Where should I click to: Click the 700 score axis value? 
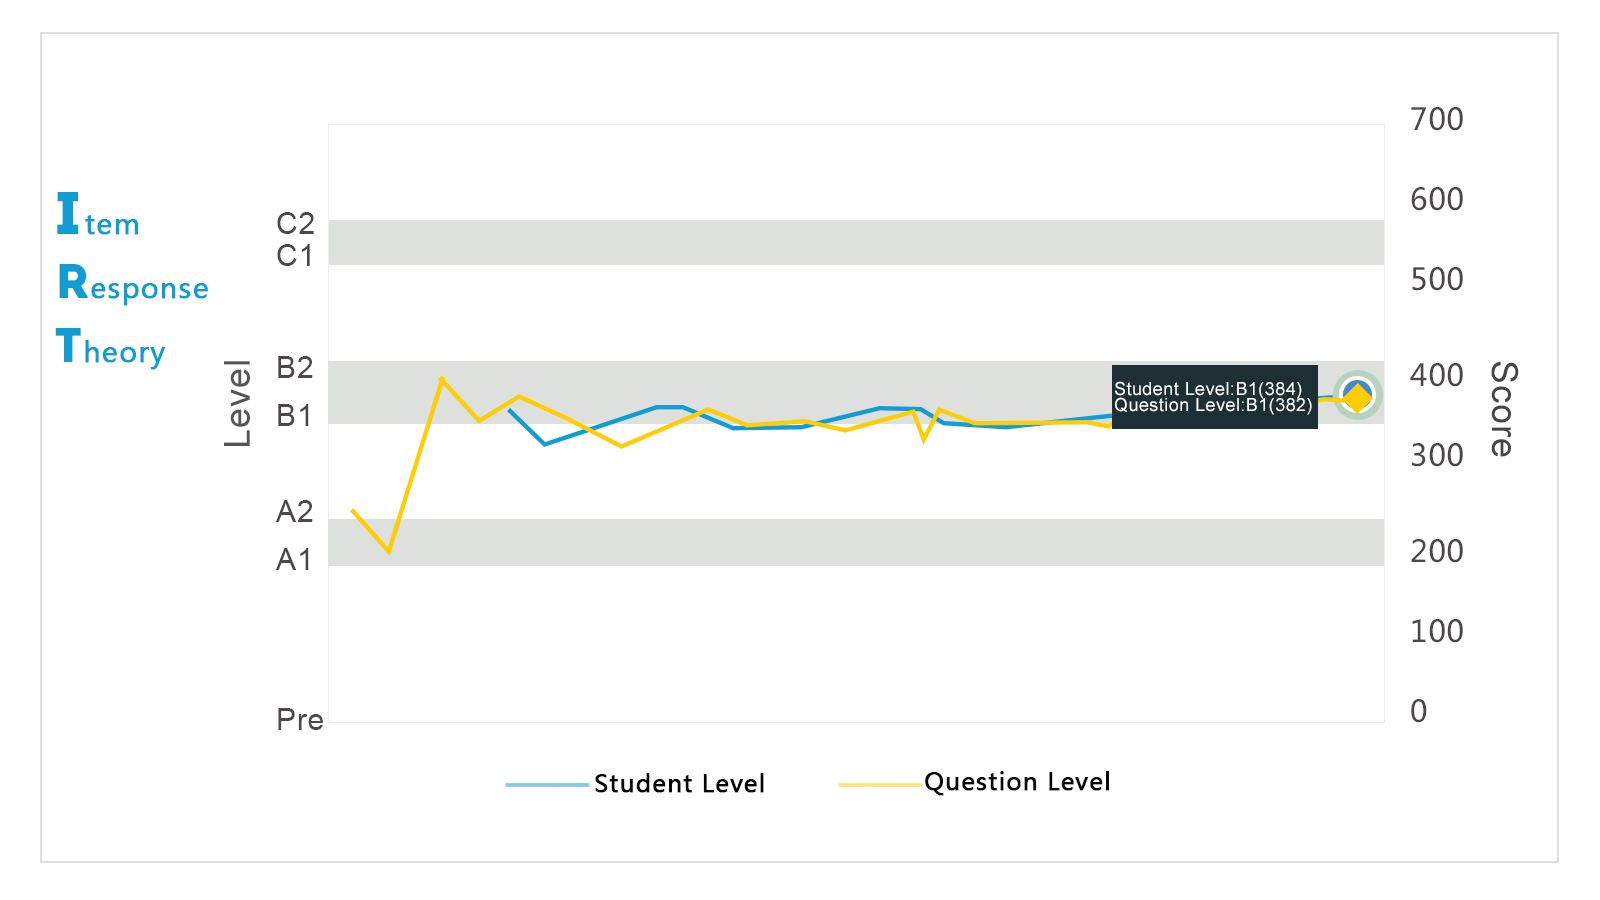point(1437,120)
